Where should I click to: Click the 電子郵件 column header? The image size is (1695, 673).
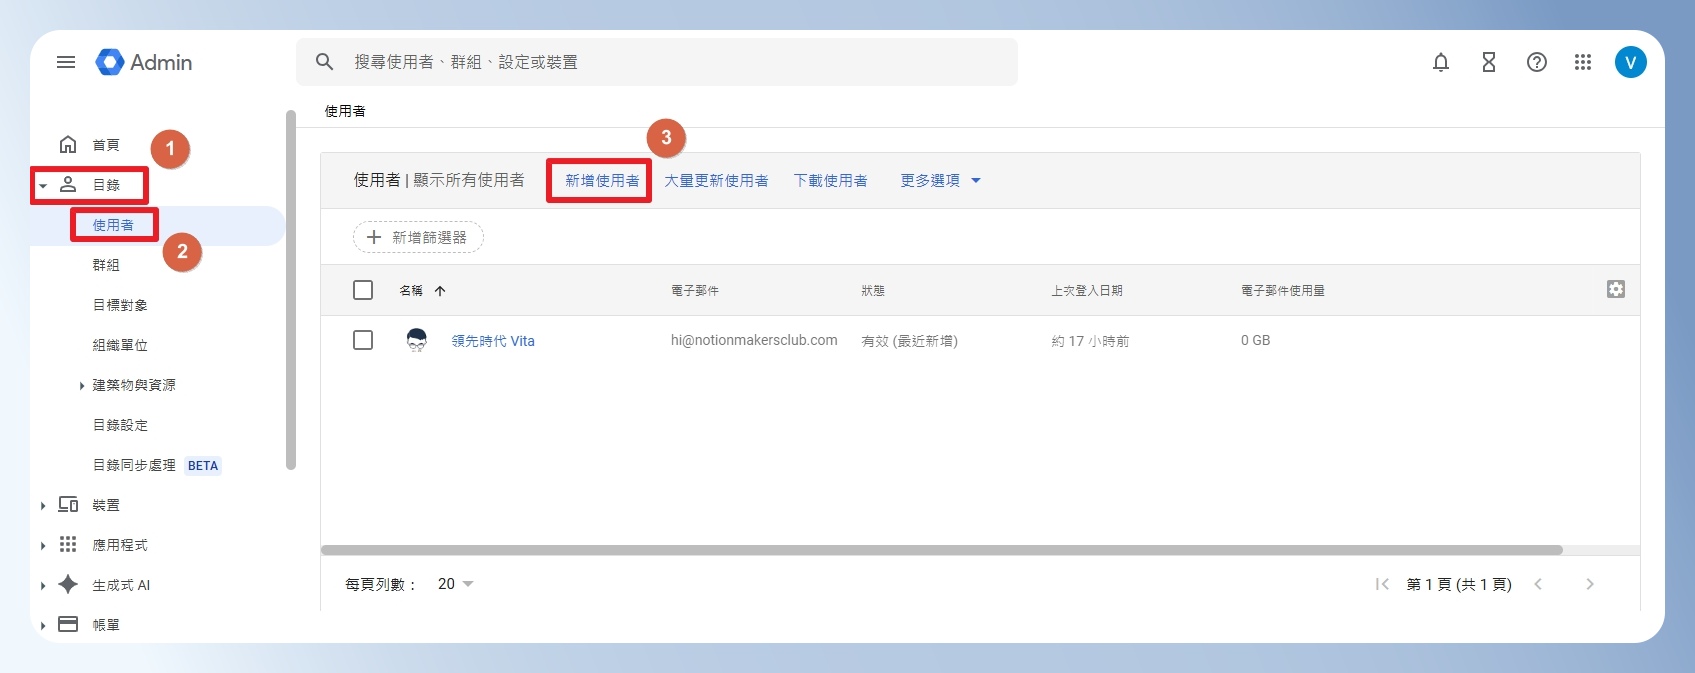coord(695,291)
